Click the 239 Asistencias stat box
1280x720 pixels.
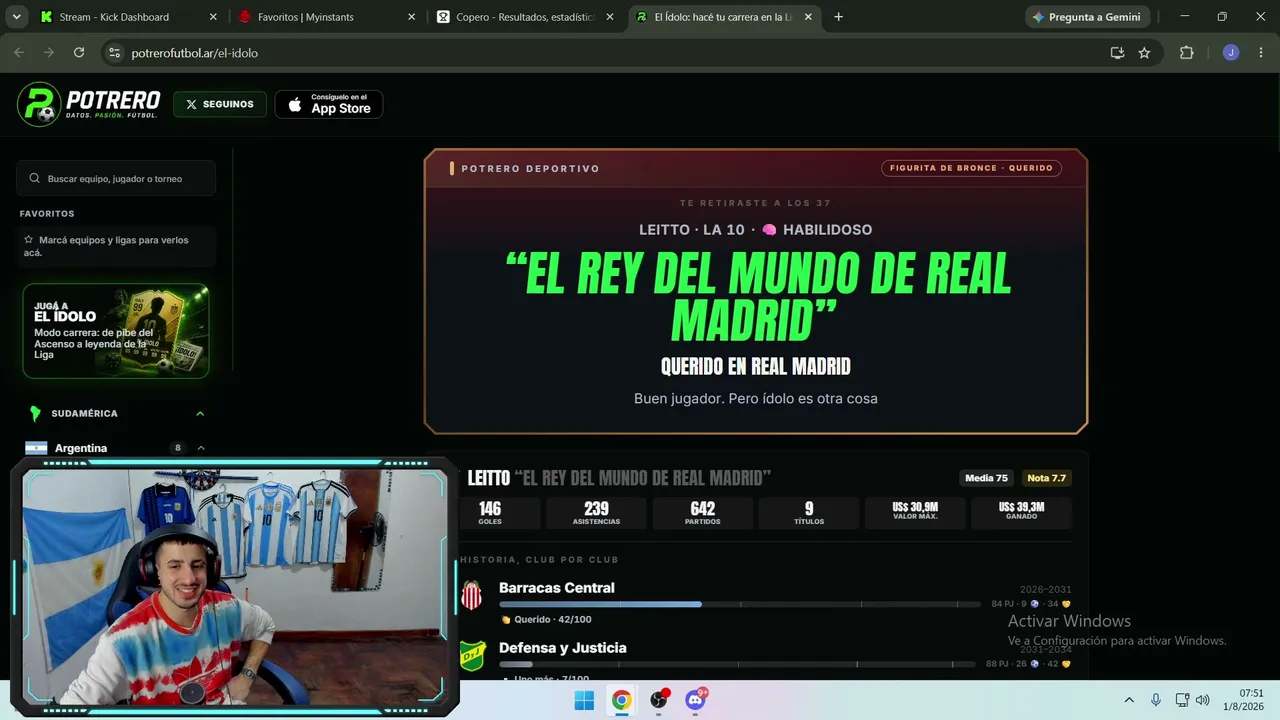click(596, 513)
